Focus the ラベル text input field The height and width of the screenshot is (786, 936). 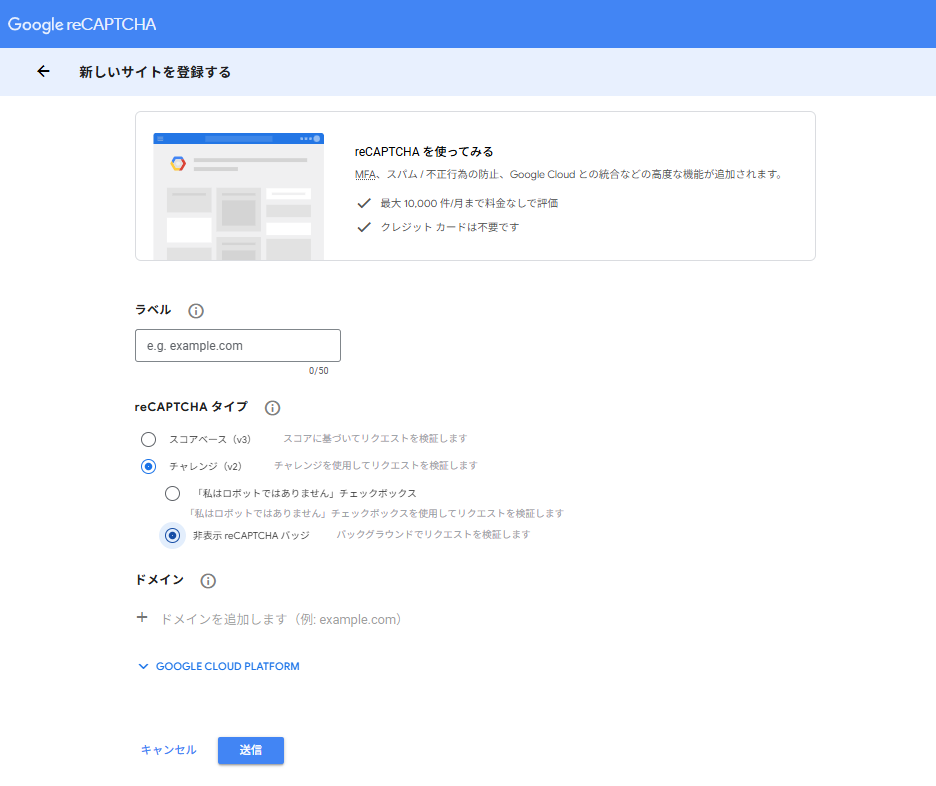click(238, 346)
